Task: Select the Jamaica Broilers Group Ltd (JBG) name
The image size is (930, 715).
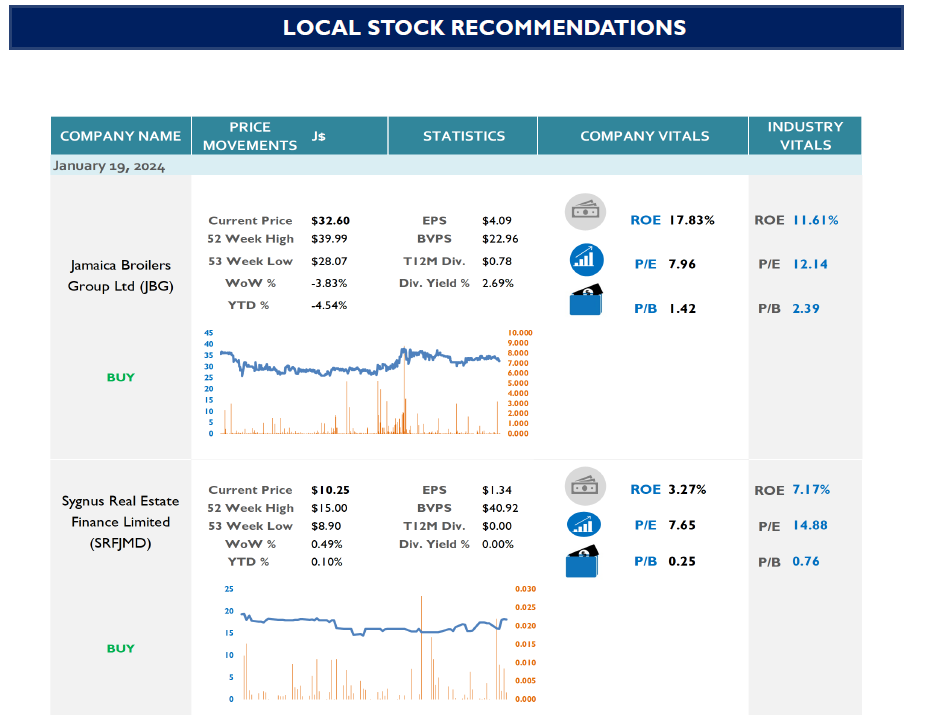Action: coord(120,276)
